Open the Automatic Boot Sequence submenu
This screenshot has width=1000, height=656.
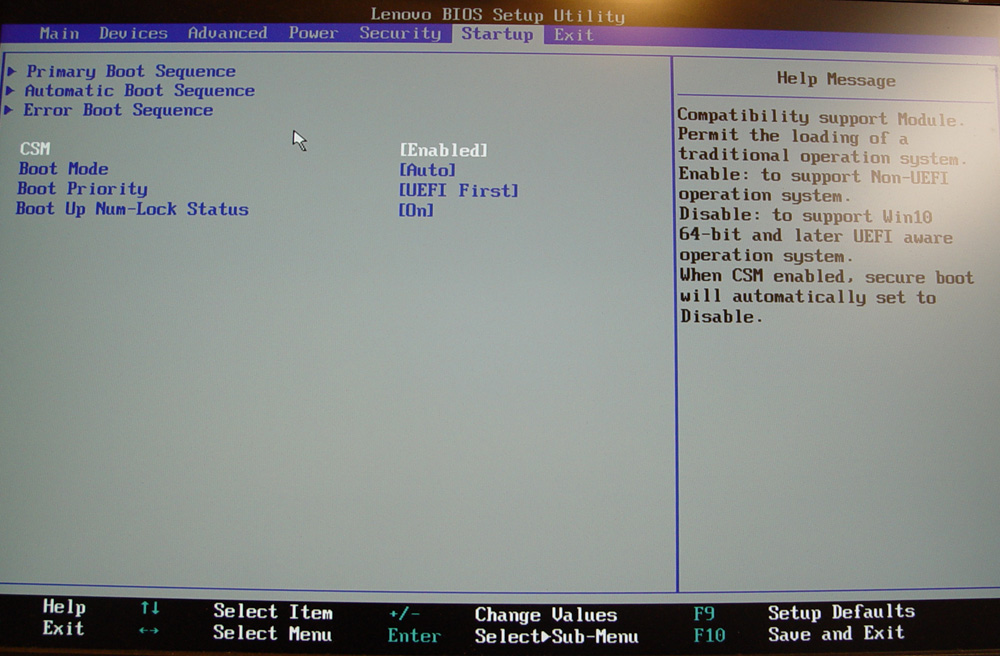click(140, 91)
